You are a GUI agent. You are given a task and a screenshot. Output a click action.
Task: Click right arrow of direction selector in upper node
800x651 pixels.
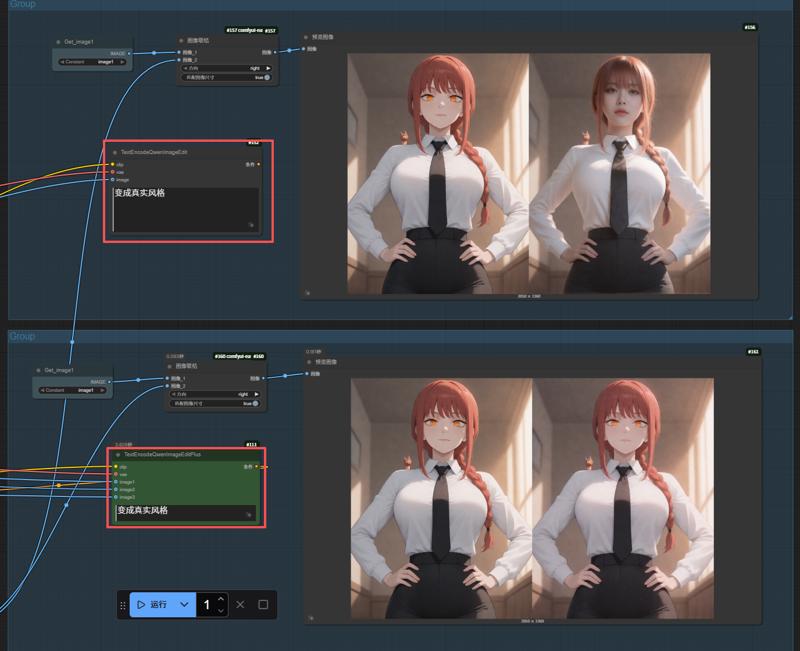point(267,68)
